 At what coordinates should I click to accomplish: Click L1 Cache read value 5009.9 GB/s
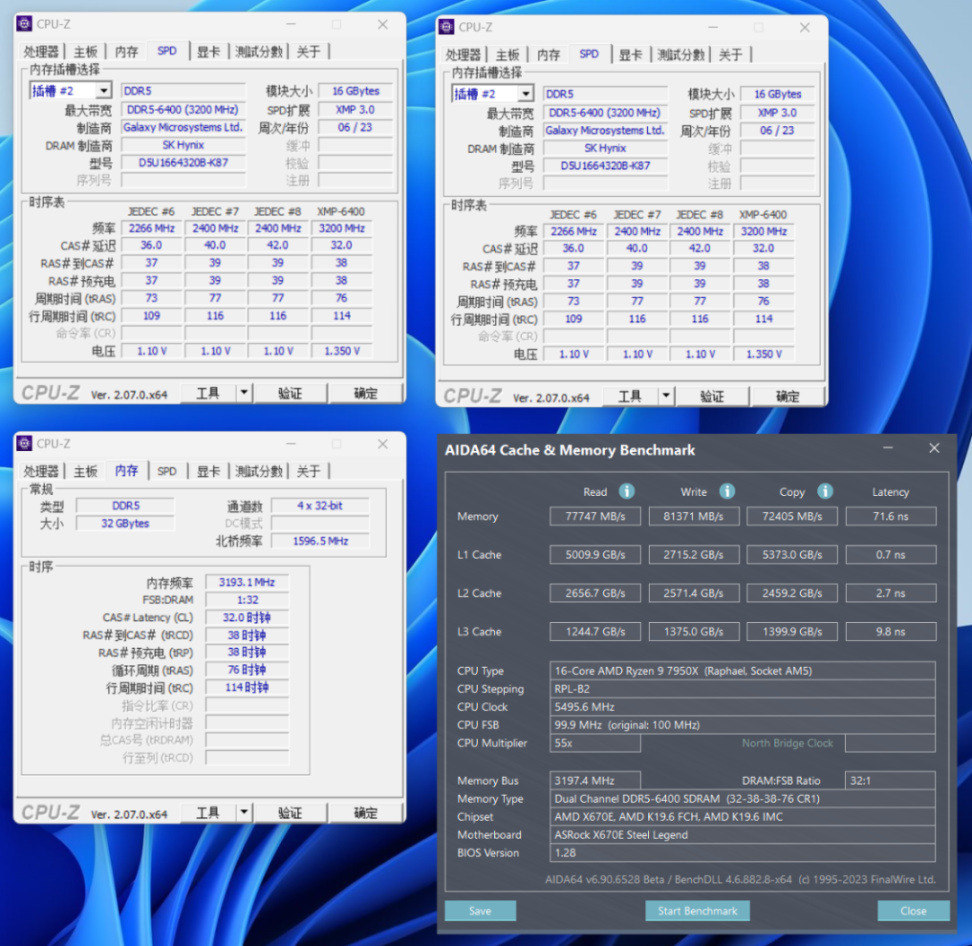pos(595,555)
